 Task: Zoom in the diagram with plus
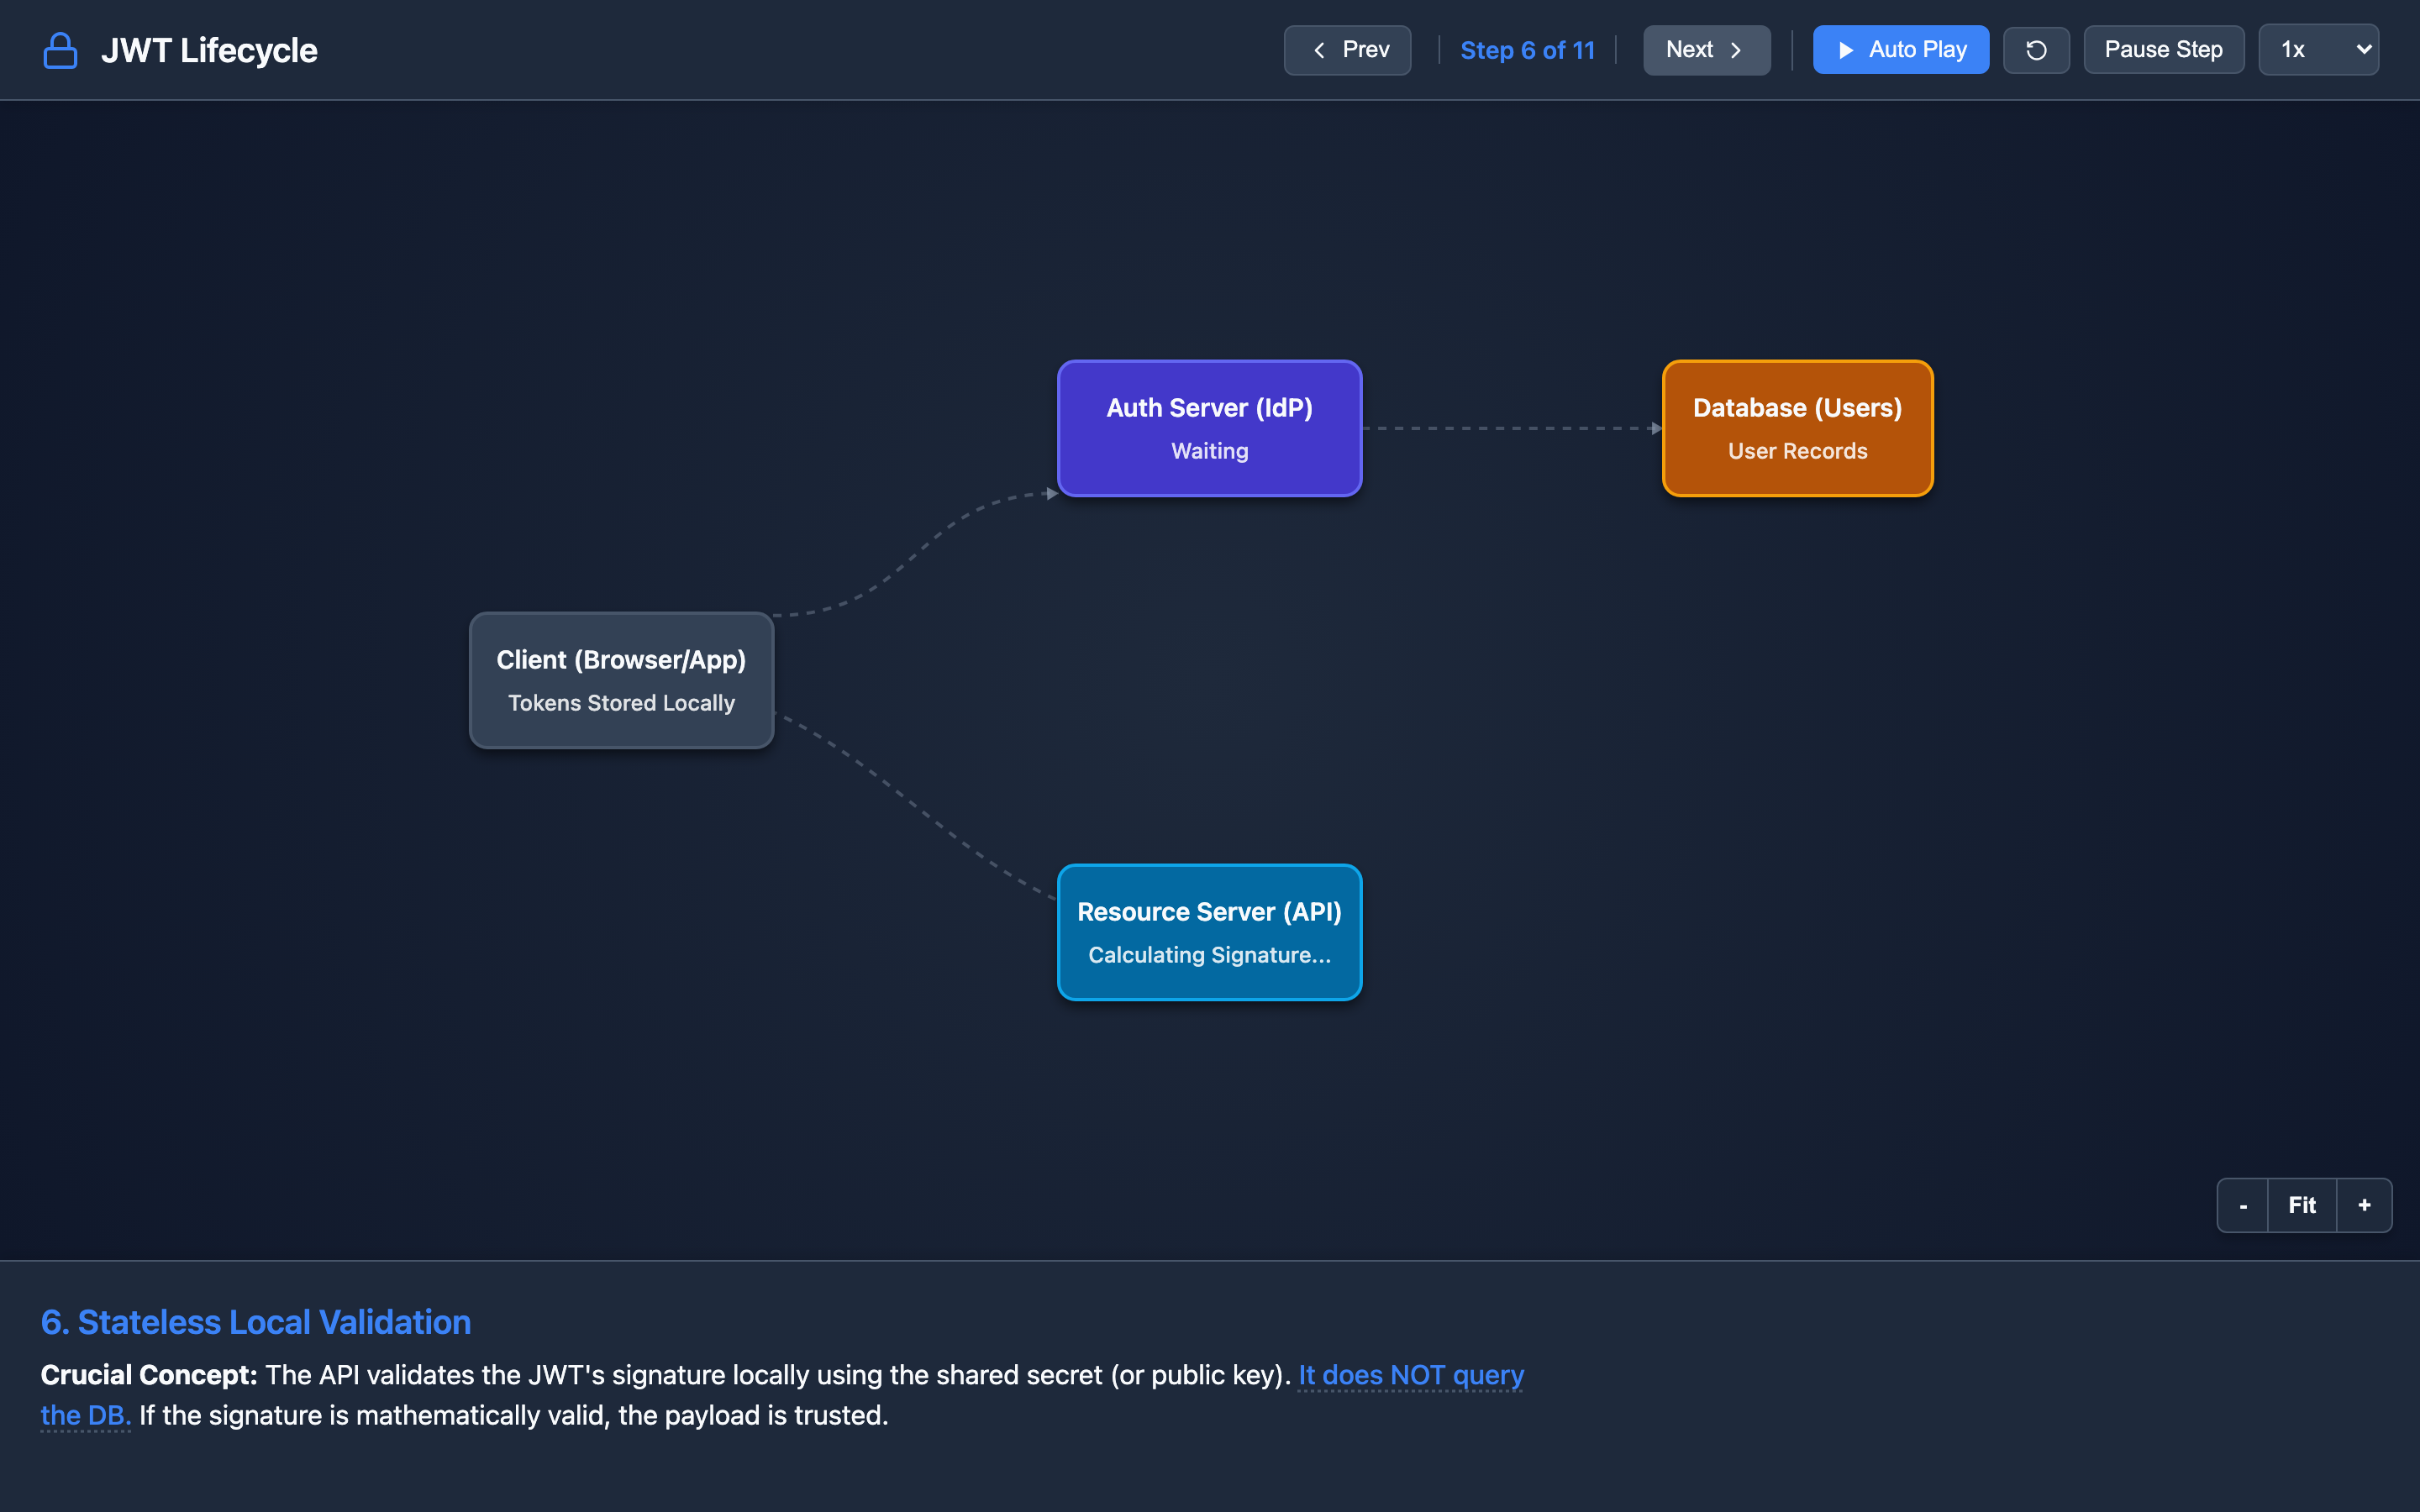coord(2364,1205)
